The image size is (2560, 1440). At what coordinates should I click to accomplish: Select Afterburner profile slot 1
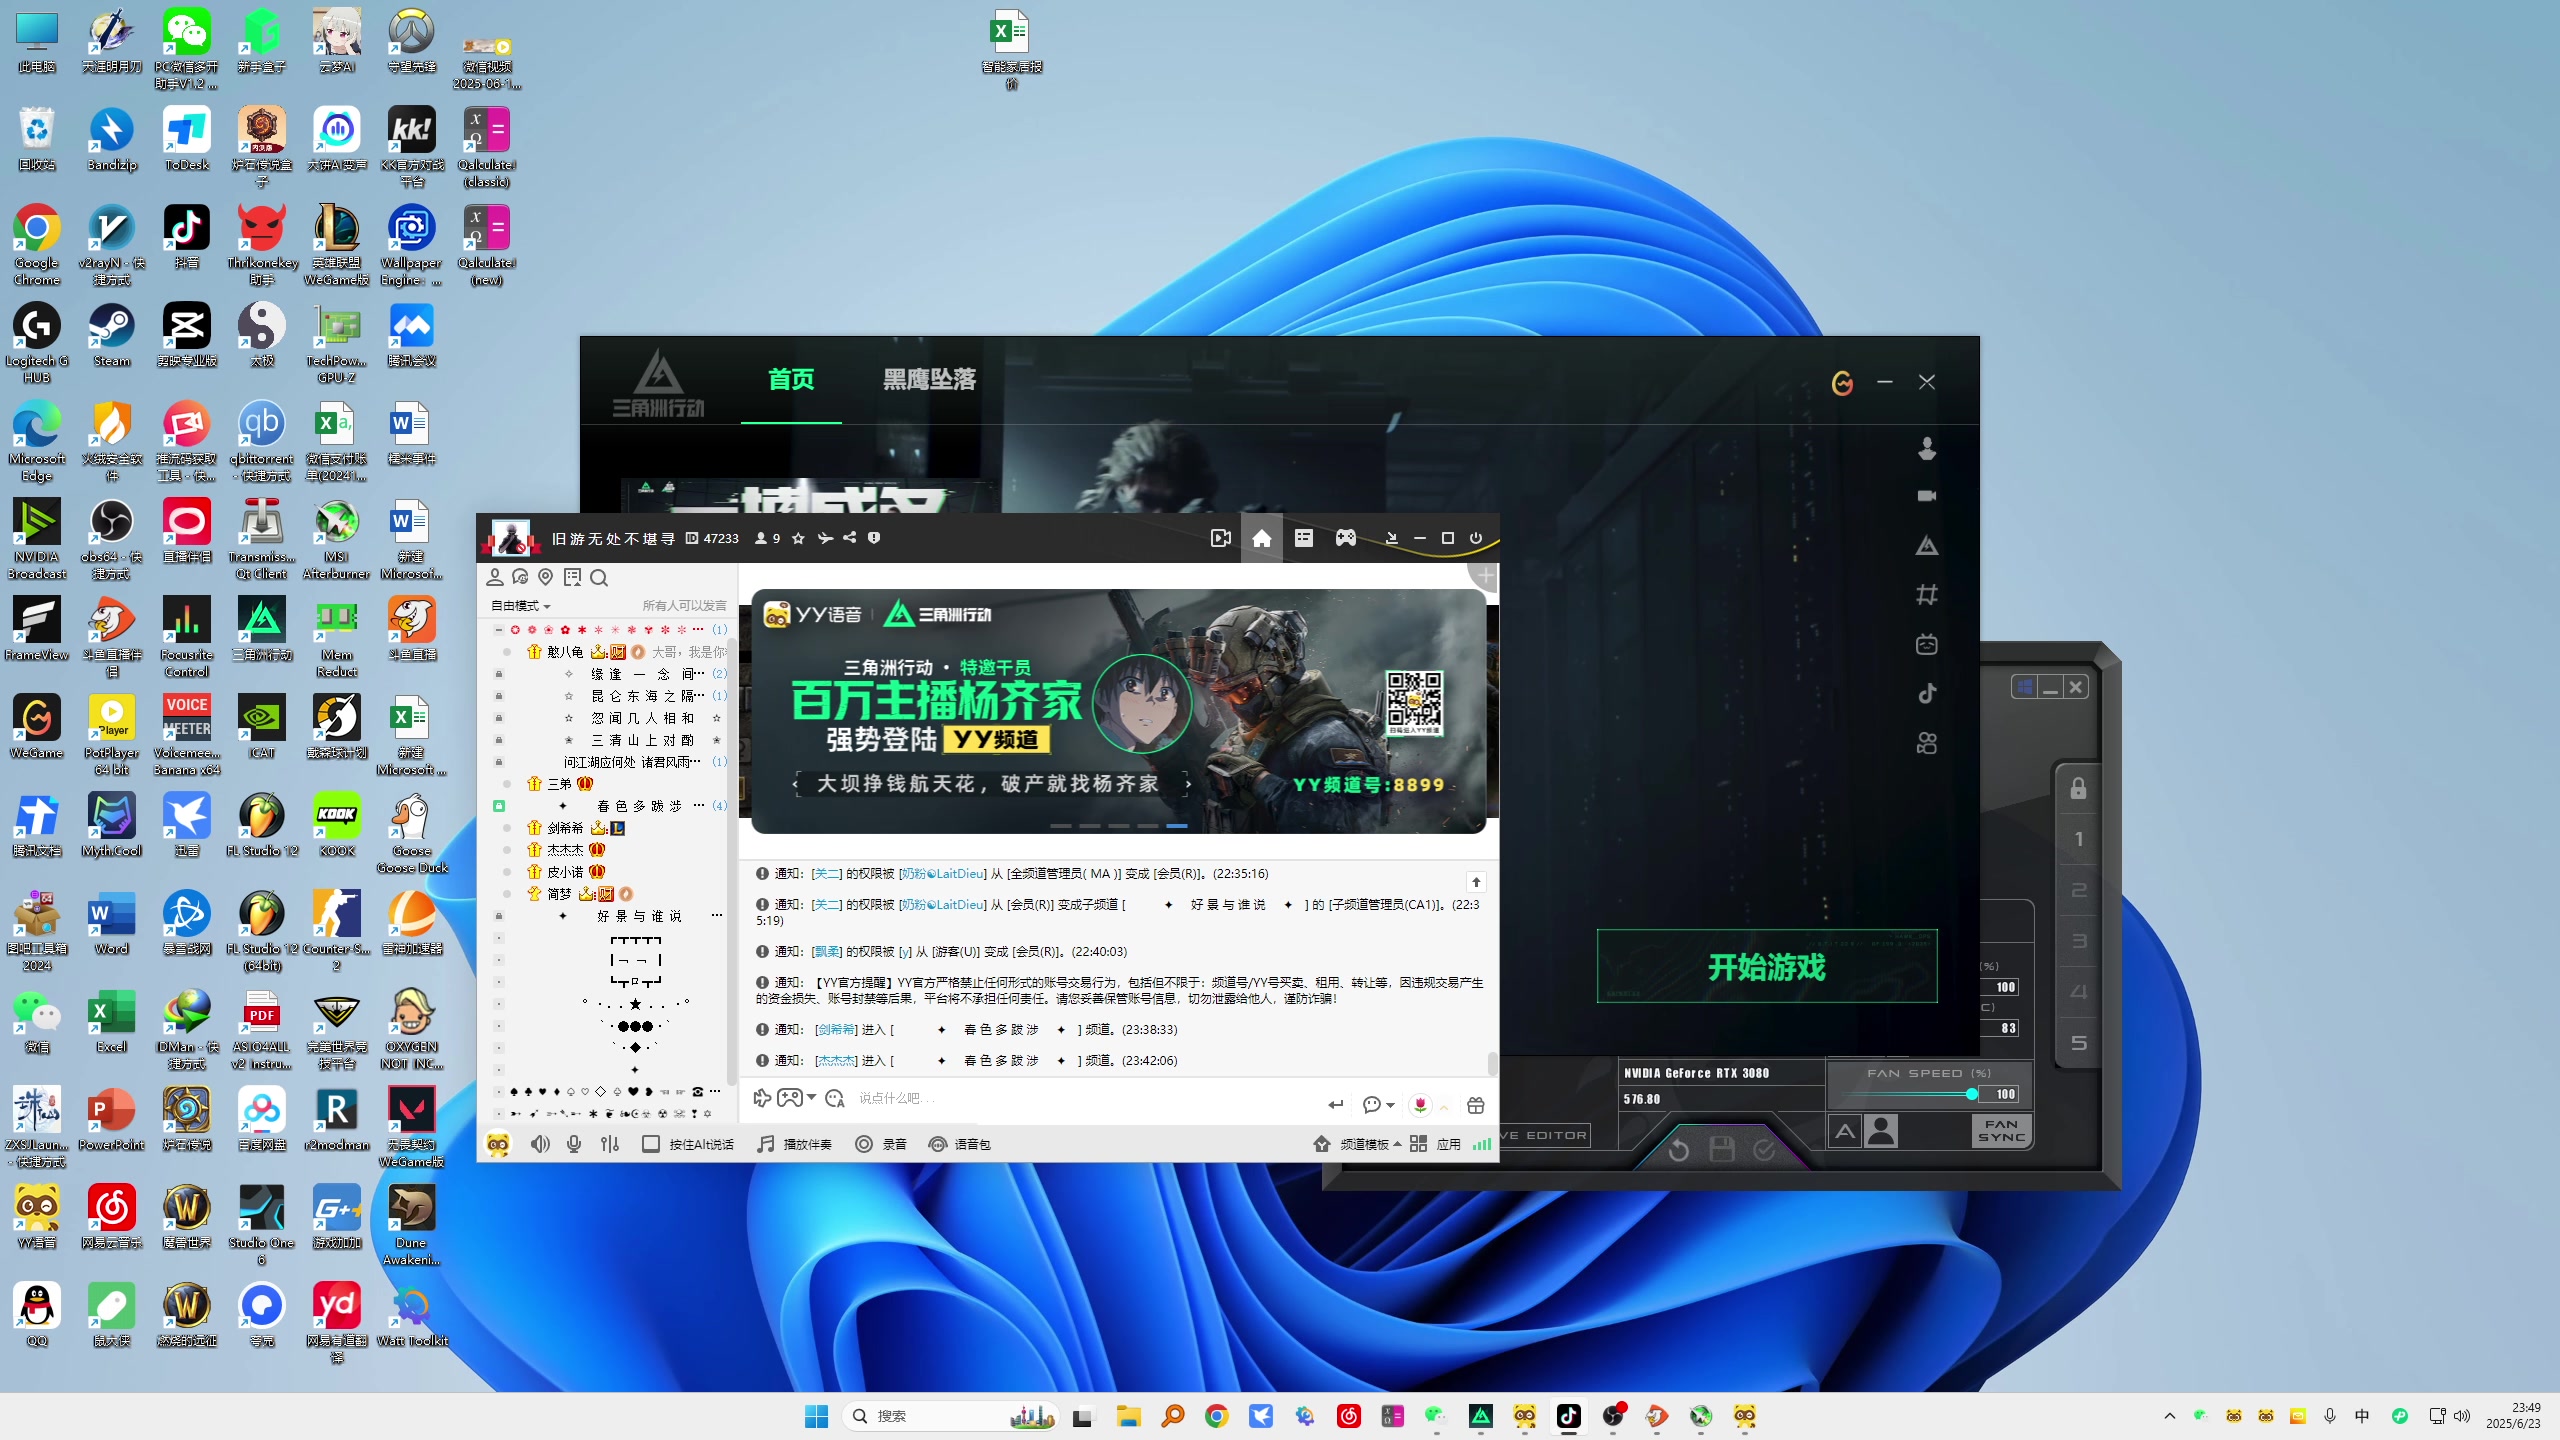point(2078,839)
